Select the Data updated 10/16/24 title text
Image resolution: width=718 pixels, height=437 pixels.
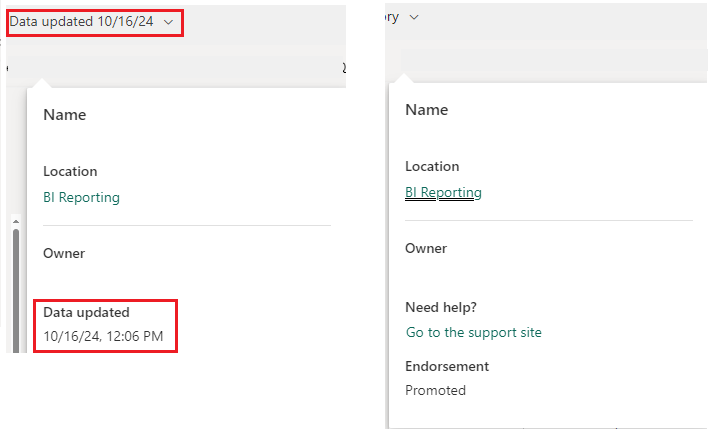[82, 22]
